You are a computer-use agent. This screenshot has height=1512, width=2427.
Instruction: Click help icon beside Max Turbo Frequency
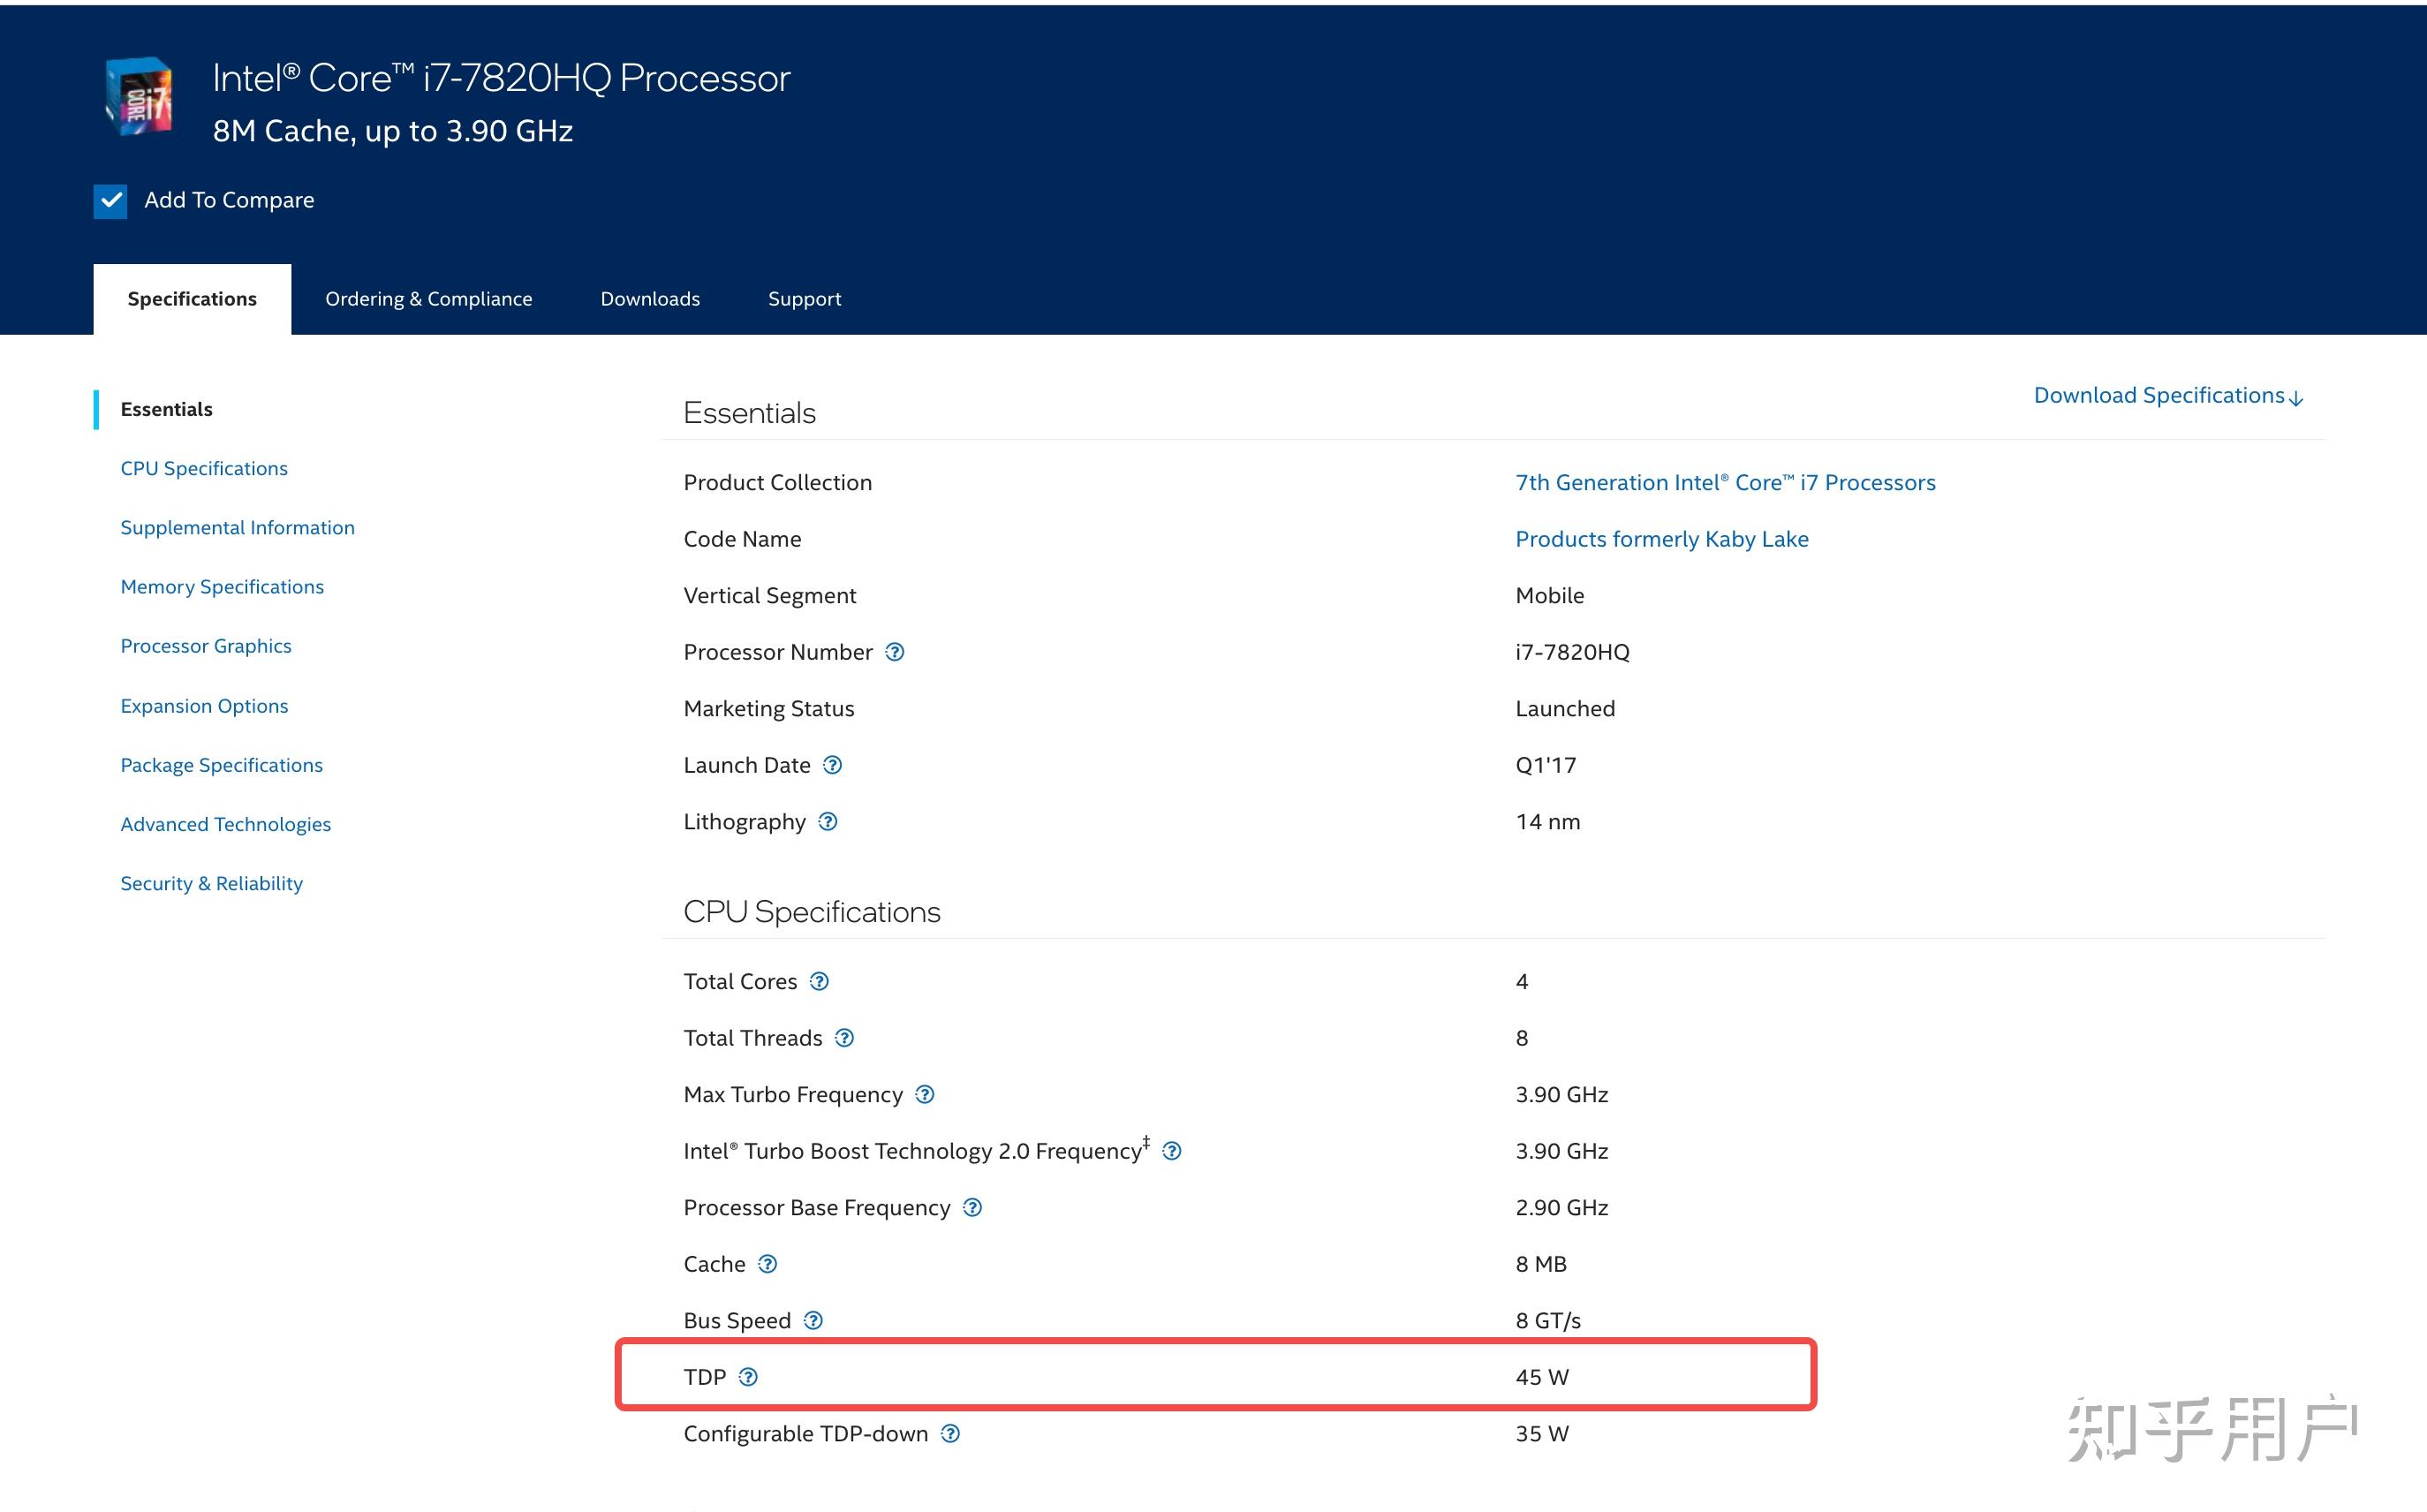click(x=925, y=1094)
